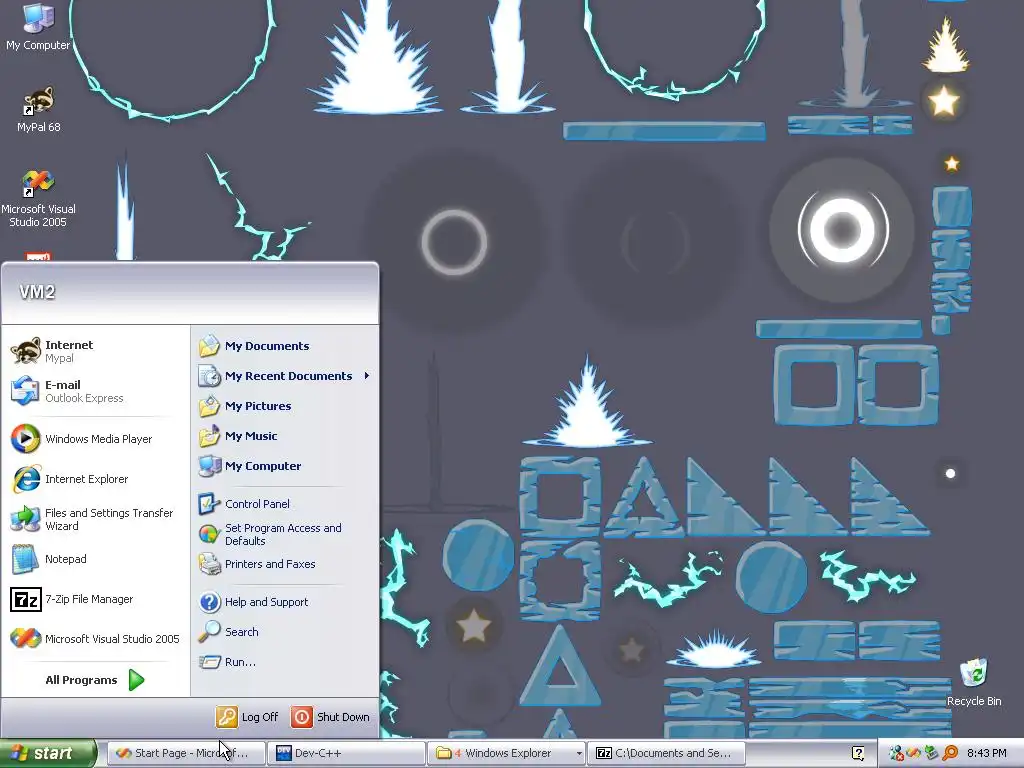Launch MyPal 68 desktop shortcut
Screen dimensions: 1024x768
point(38,109)
